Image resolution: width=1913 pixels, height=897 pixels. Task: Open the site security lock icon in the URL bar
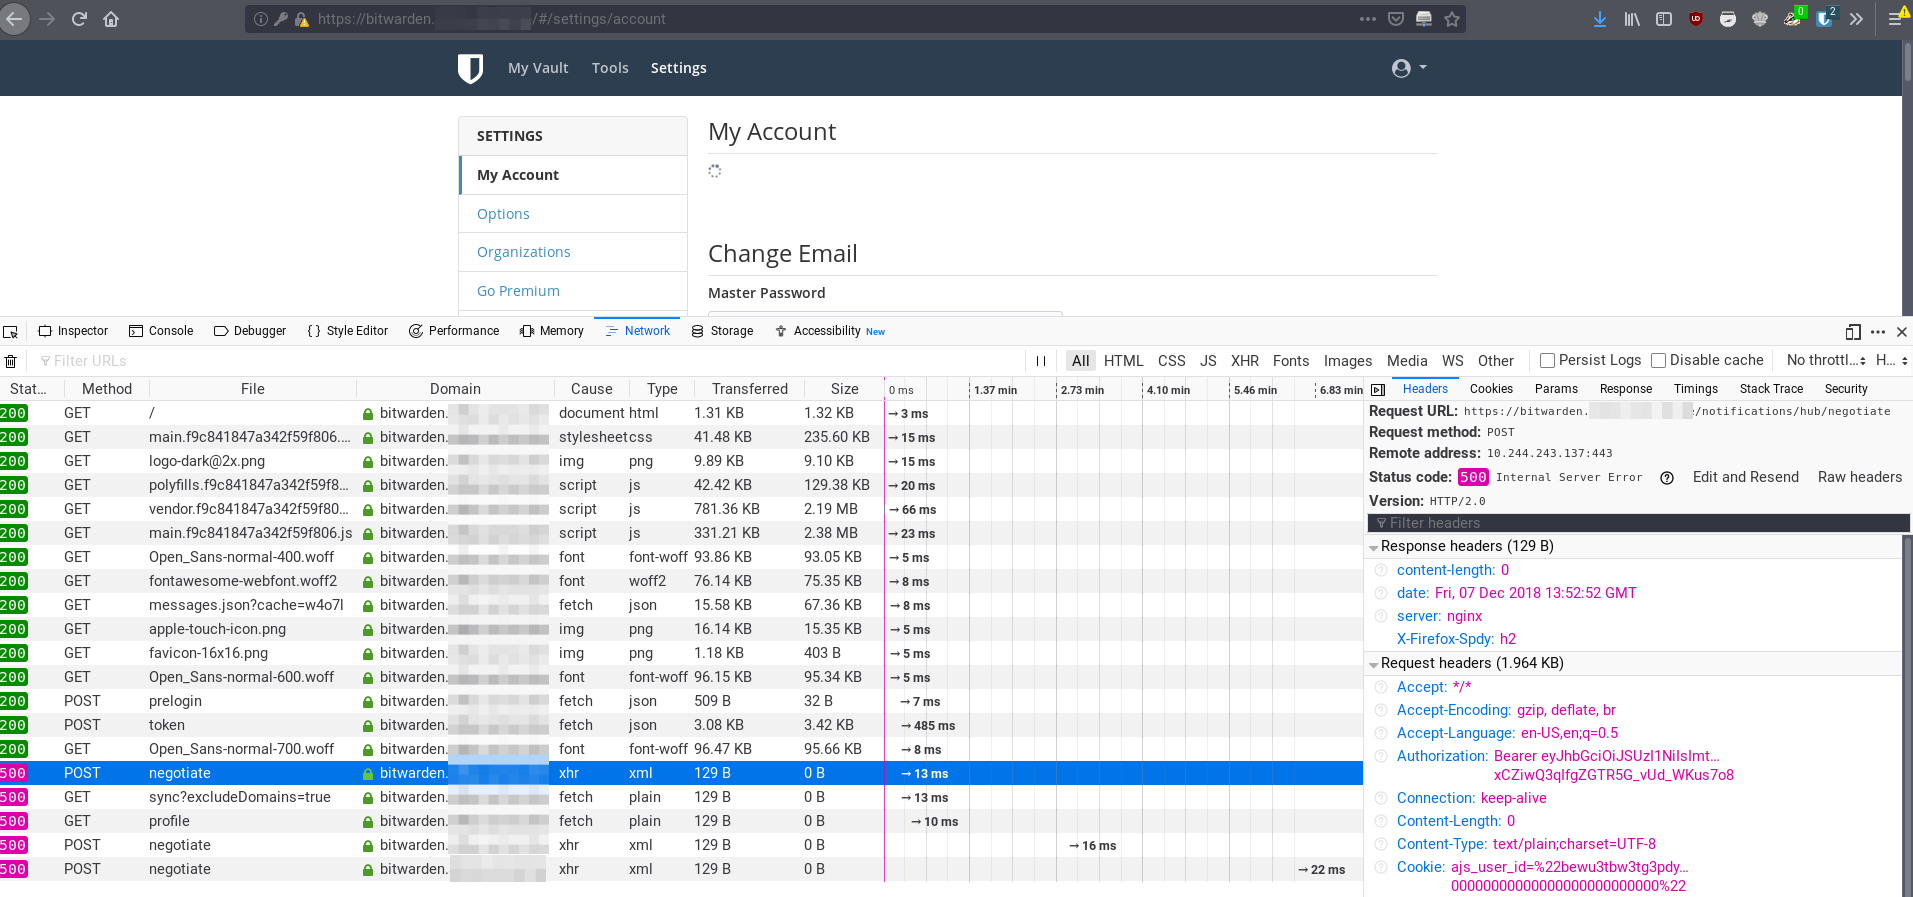pyautogui.click(x=302, y=19)
